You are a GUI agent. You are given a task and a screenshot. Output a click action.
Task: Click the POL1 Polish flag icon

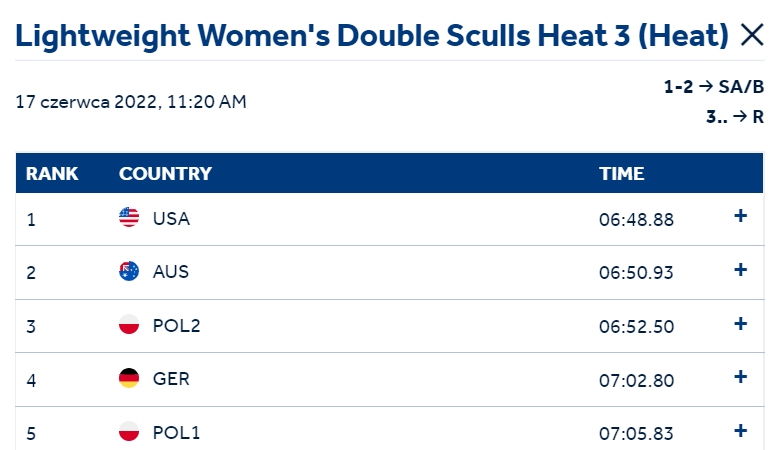(x=129, y=431)
